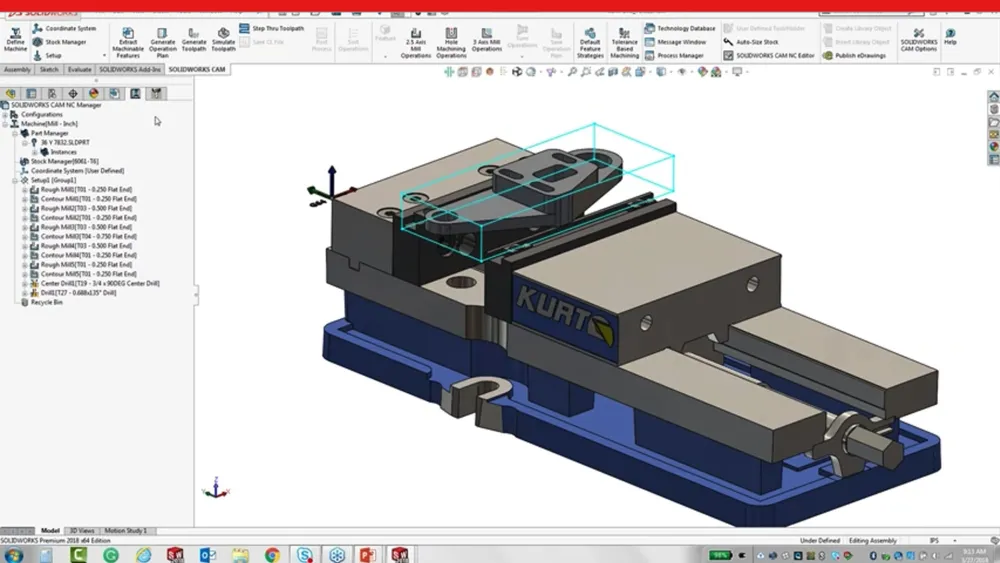Expand Rough Mill1[T01 - 0.250 Flat End]
1000x563 pixels.
[25, 189]
